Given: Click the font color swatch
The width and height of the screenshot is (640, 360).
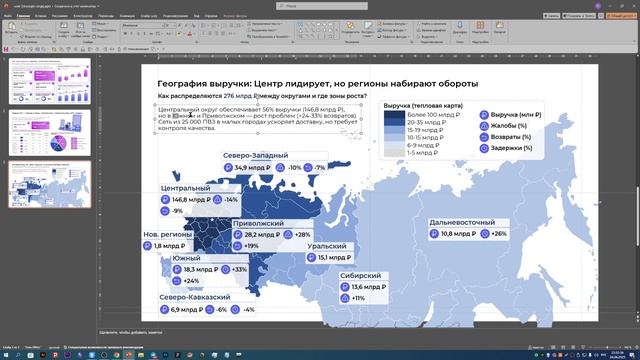Looking at the screenshot, I should coord(189,33).
